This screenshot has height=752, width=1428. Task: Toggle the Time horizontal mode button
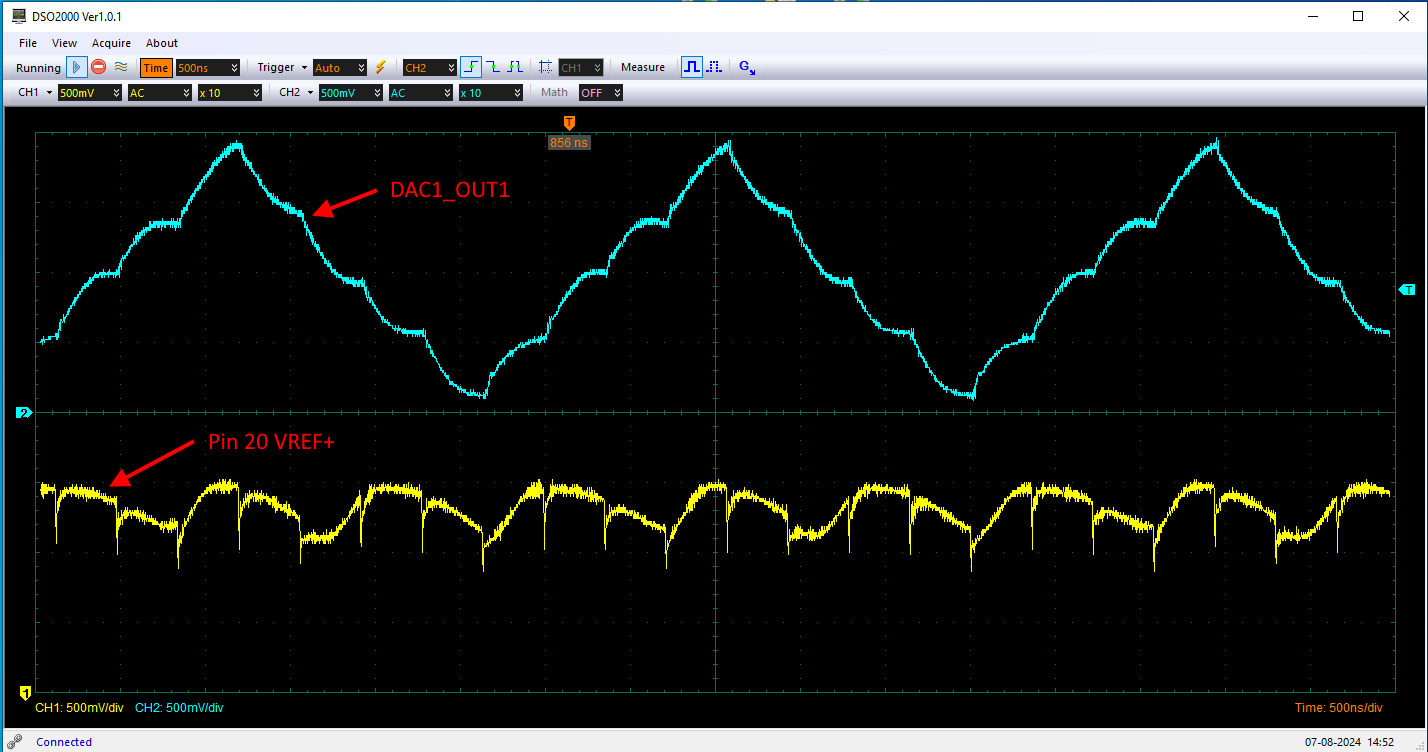pyautogui.click(x=156, y=67)
